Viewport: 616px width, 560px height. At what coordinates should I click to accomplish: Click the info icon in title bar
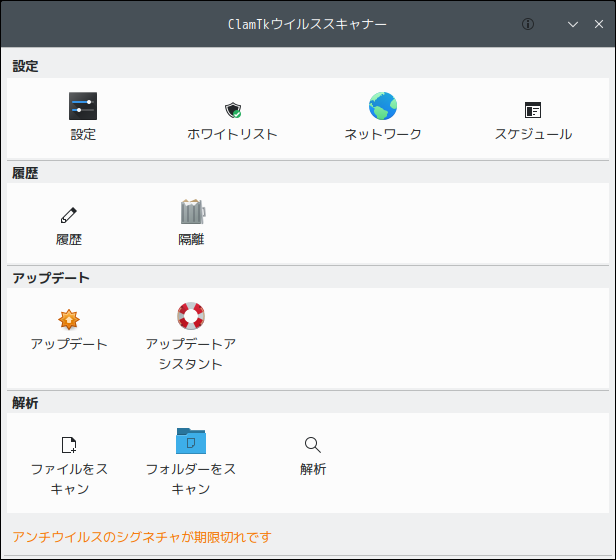click(528, 24)
